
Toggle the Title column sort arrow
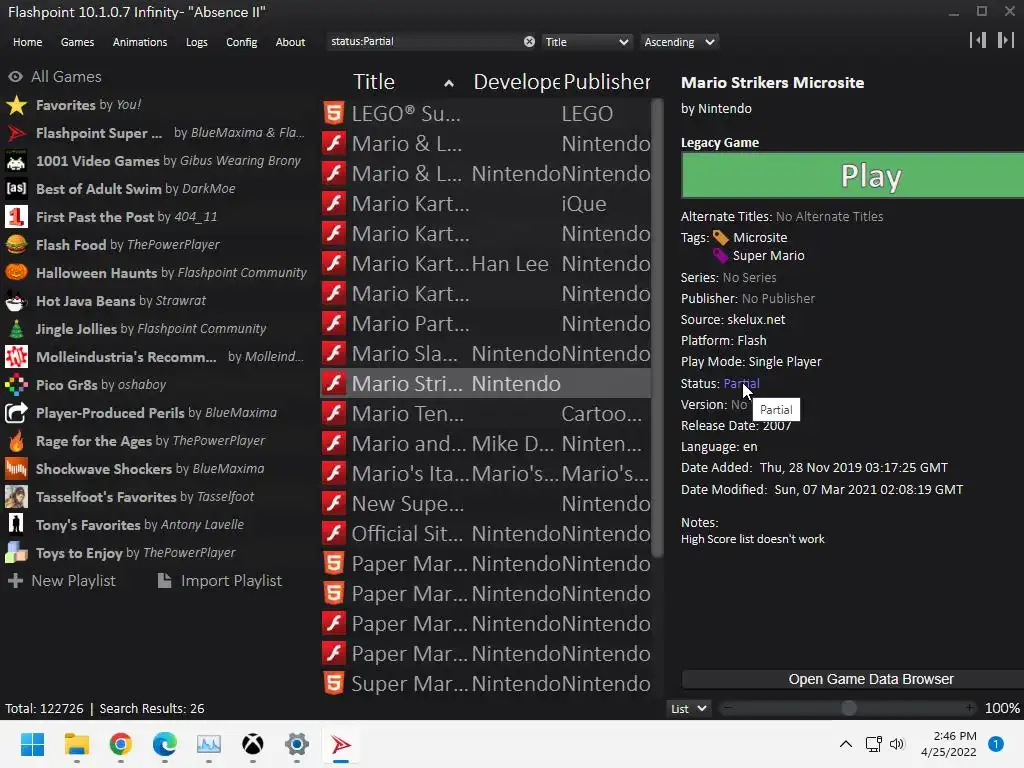(449, 83)
